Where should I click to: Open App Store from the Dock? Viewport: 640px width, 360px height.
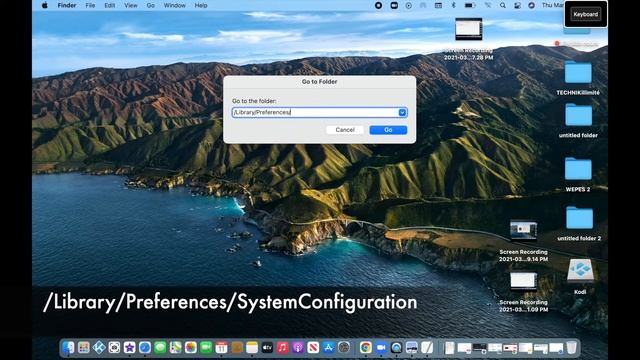(329, 347)
